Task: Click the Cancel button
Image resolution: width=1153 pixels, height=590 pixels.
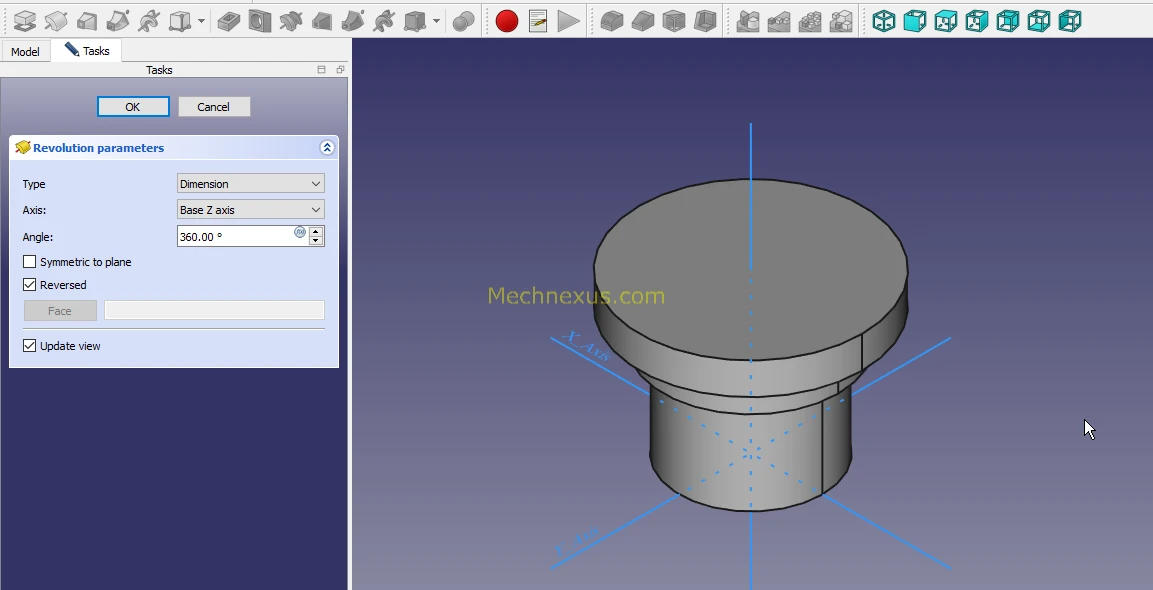Action: (214, 107)
